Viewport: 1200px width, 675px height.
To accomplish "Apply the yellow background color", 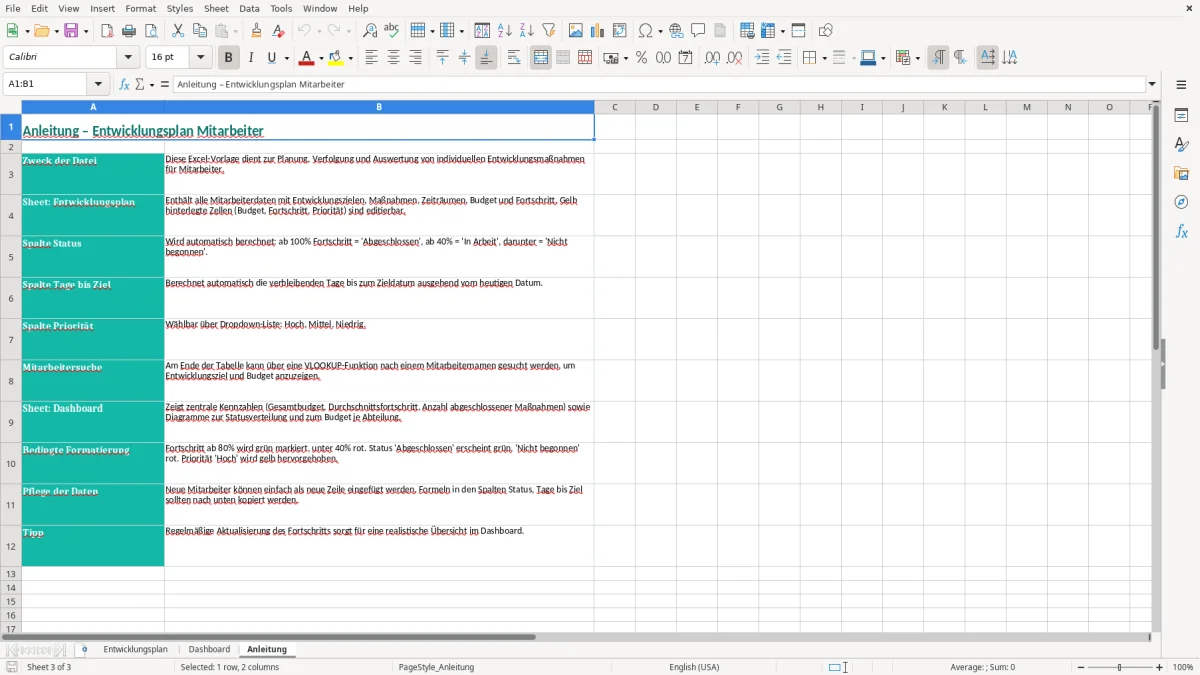I will 337,58.
